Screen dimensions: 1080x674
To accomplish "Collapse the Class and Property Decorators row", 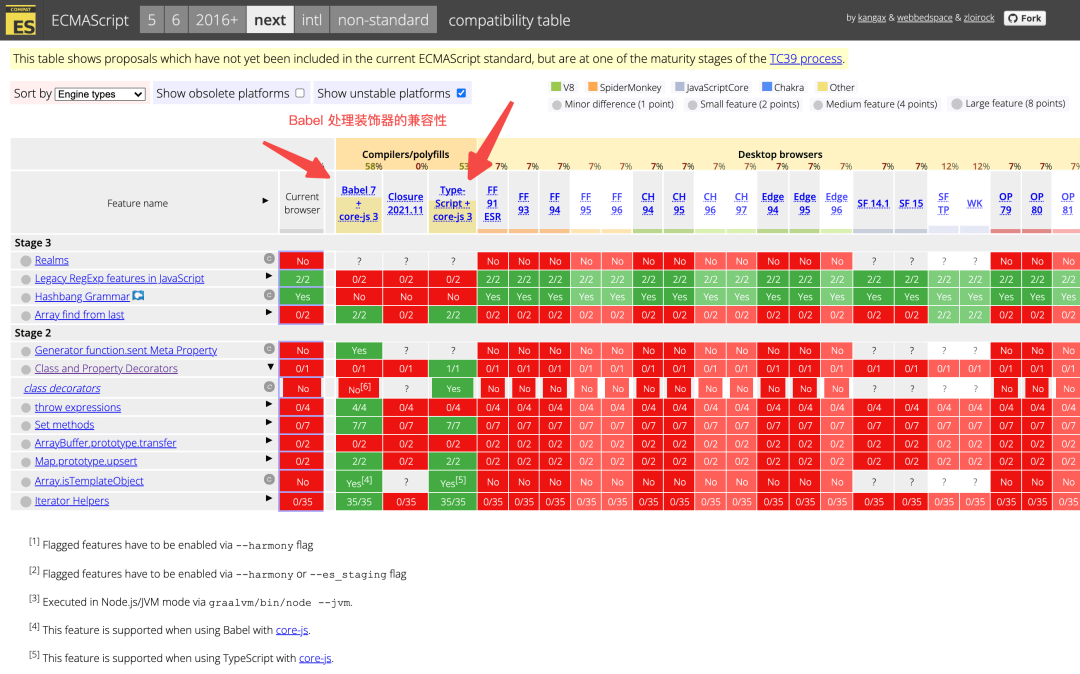I will coord(270,367).
